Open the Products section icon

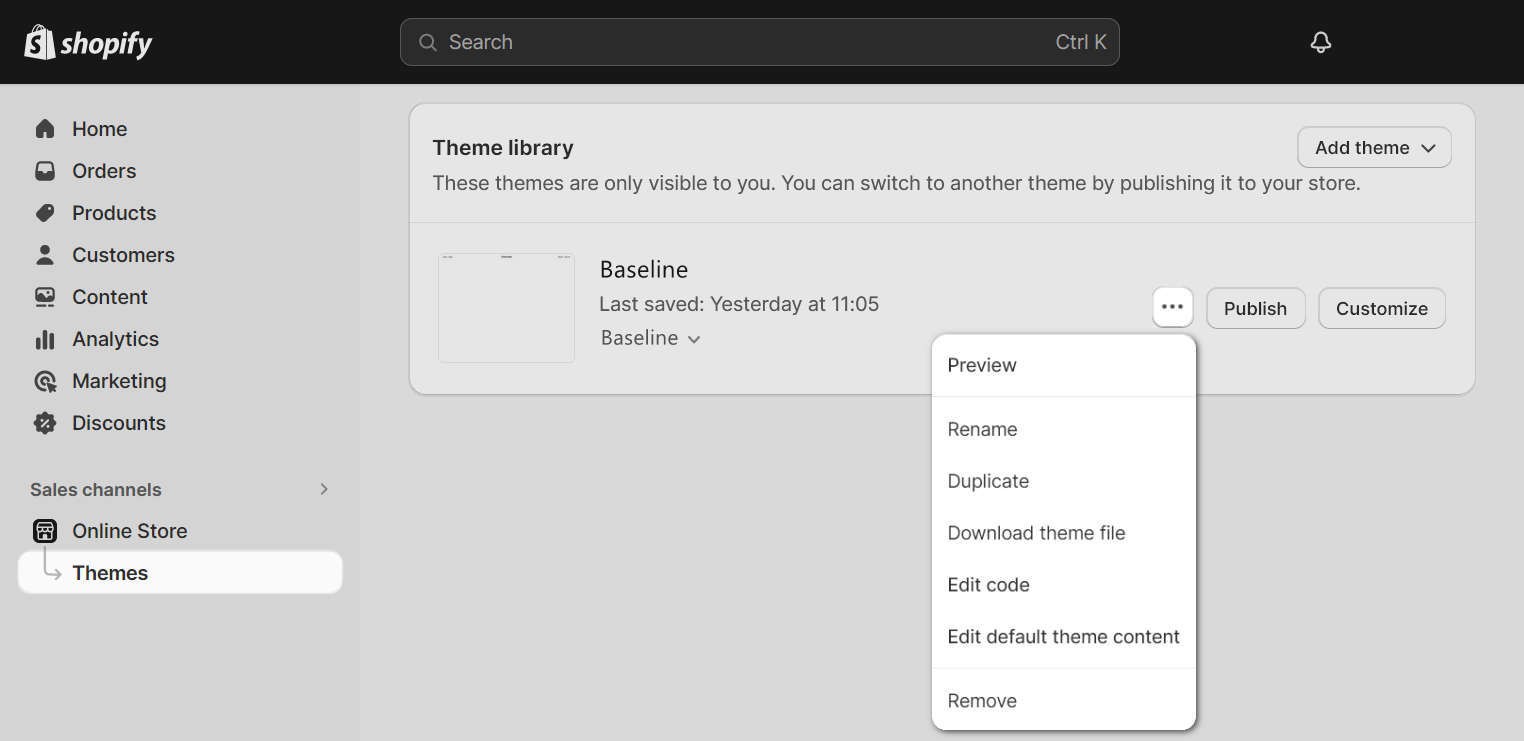tap(45, 212)
